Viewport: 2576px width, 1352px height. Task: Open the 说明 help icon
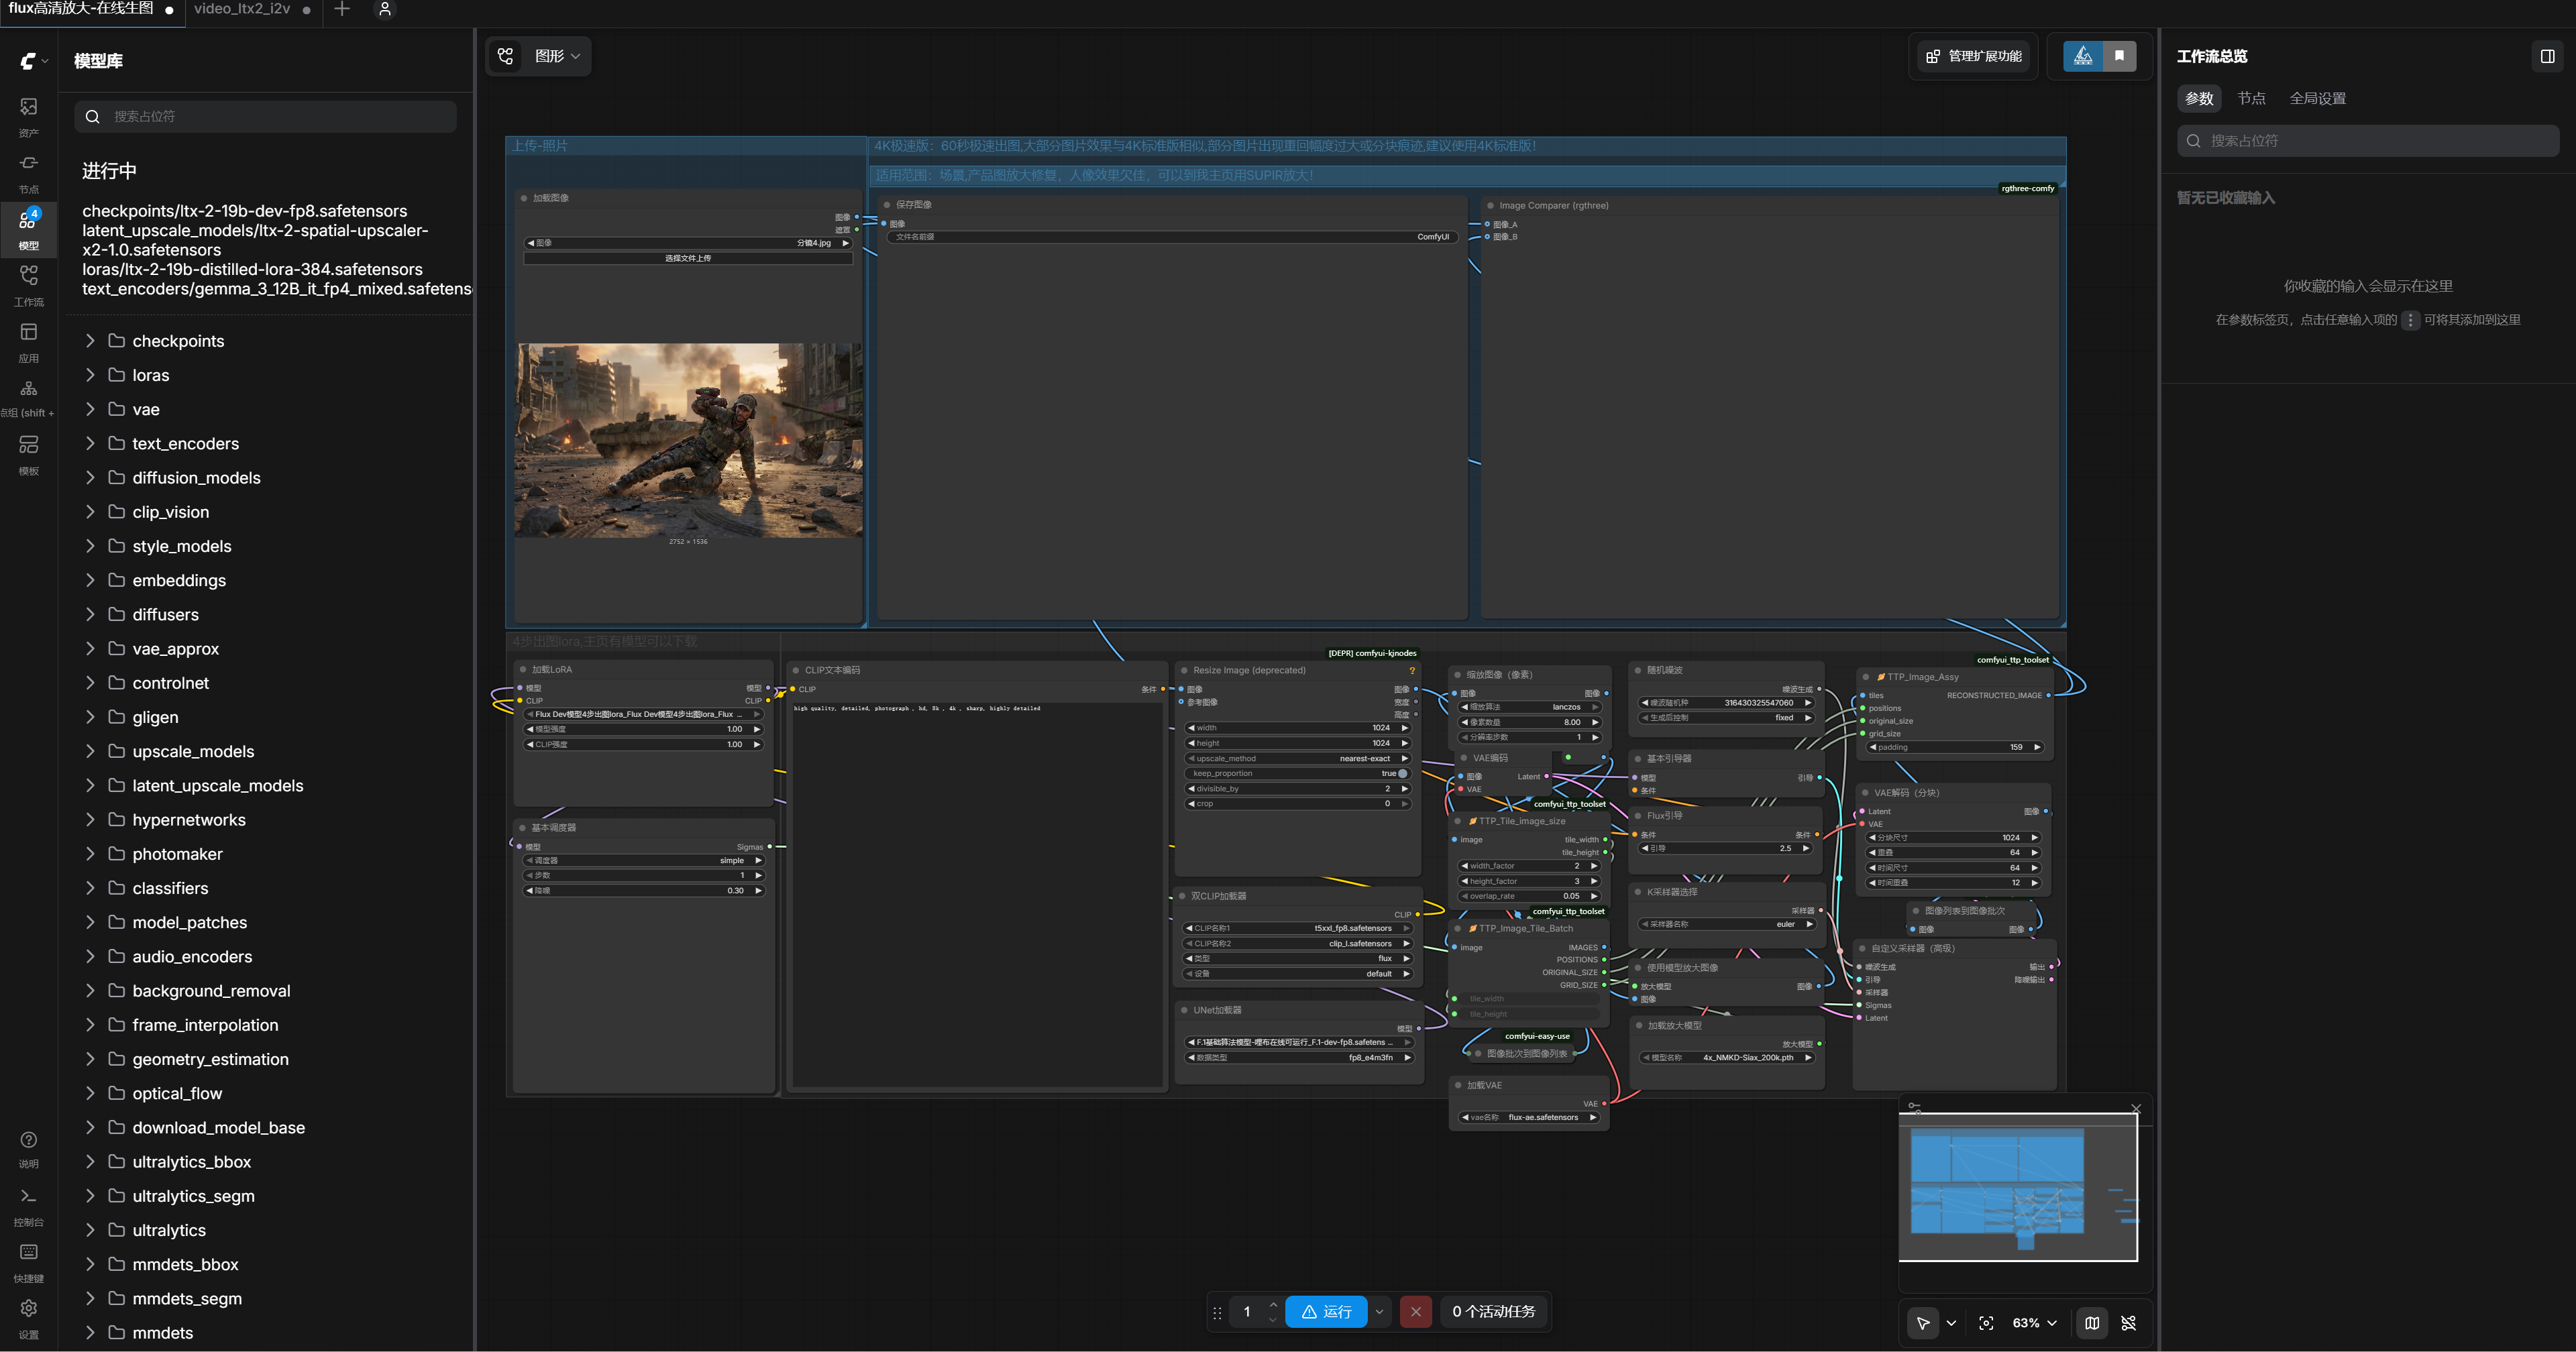(29, 1148)
